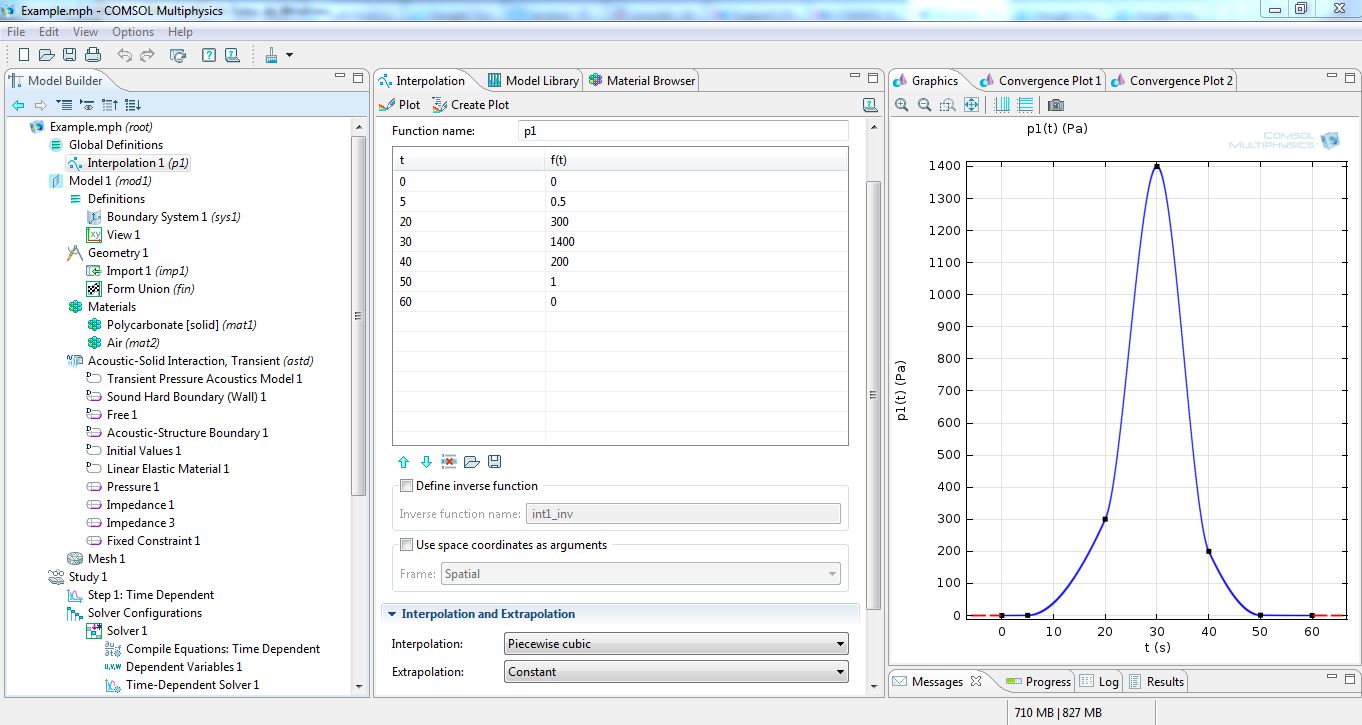Click the Zoom Extents icon in Graphics toolbar
Screen dimensions: 1362x725
tap(971, 105)
